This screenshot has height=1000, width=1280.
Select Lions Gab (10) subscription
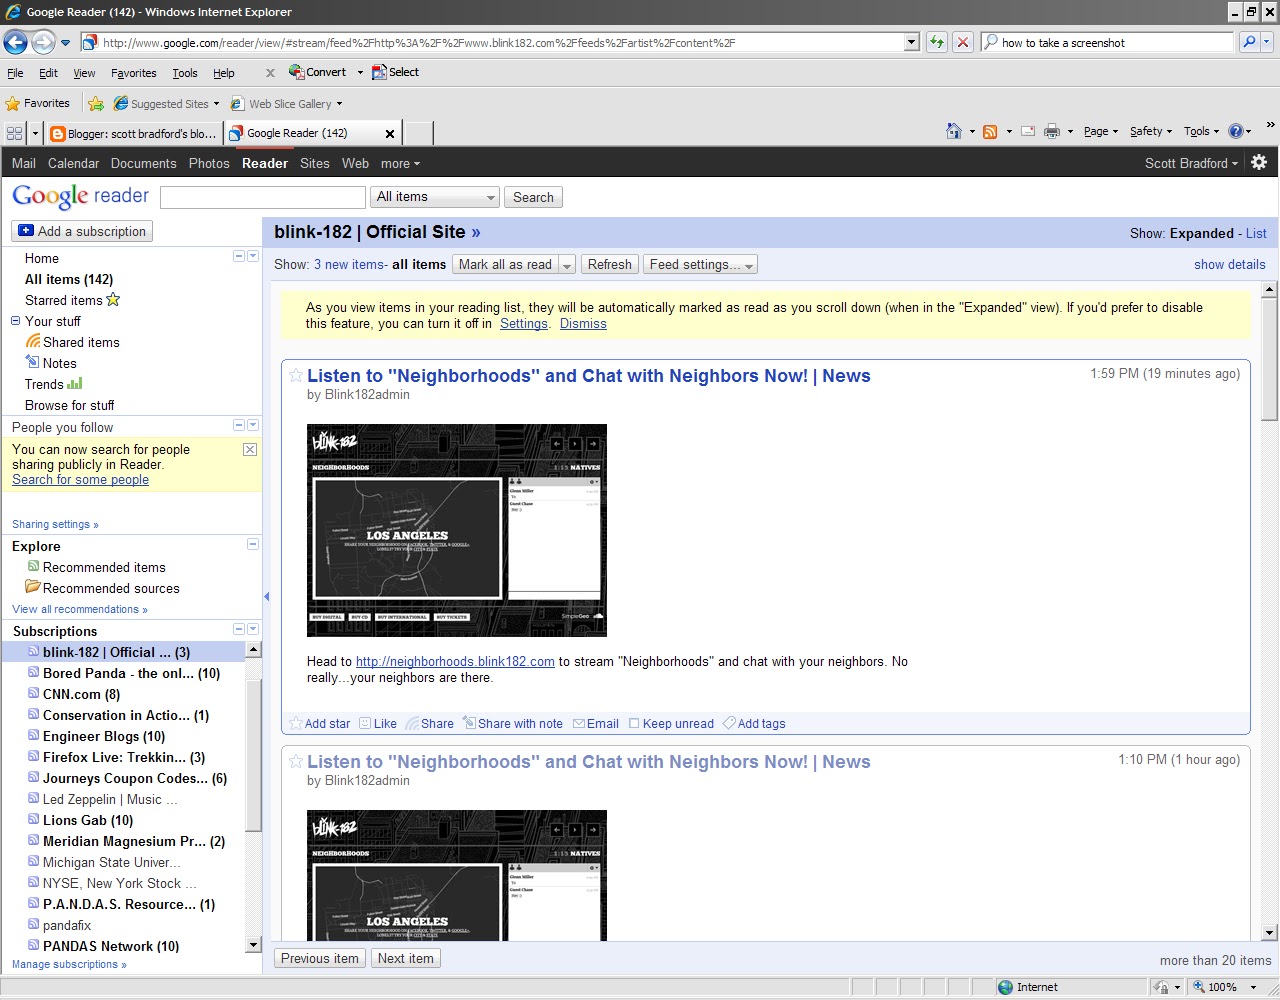[88, 820]
